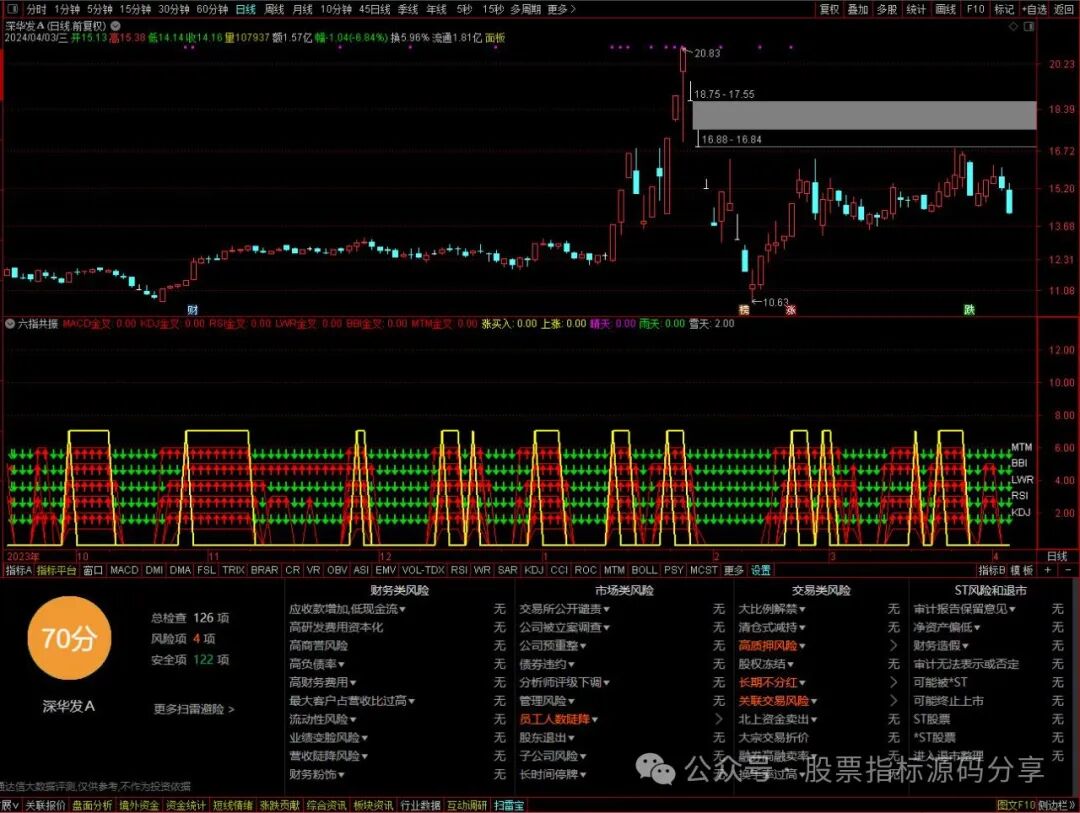Screen dimensions: 1080x813
Task: Click 图文F10 at bottom right
Action: click(1016, 805)
